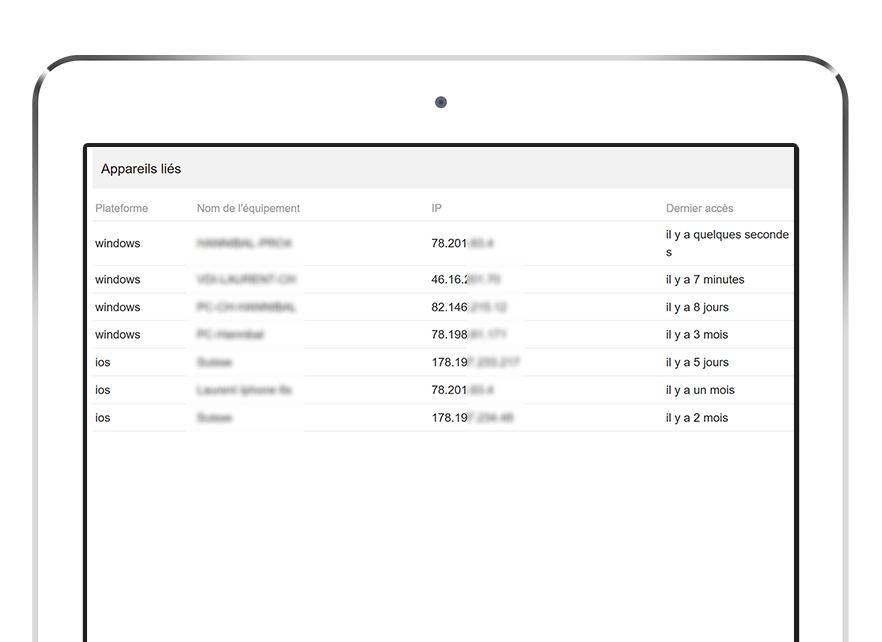Click the "il y a un mois" entry
The width and height of the screenshot is (882, 642).
coord(700,390)
